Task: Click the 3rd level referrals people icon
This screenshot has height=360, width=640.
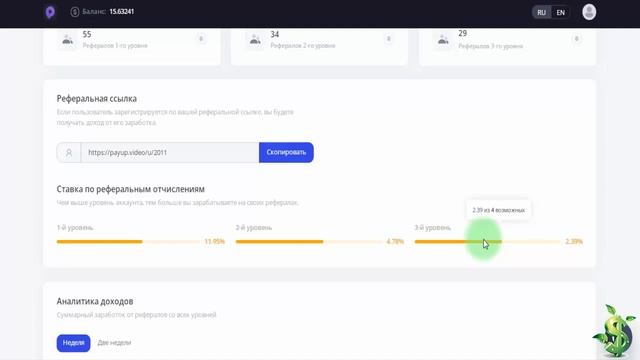Action: (443, 40)
